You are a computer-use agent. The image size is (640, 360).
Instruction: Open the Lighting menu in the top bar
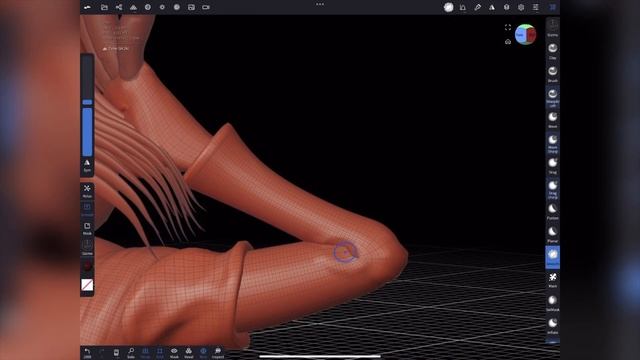pyautogui.click(x=162, y=7)
